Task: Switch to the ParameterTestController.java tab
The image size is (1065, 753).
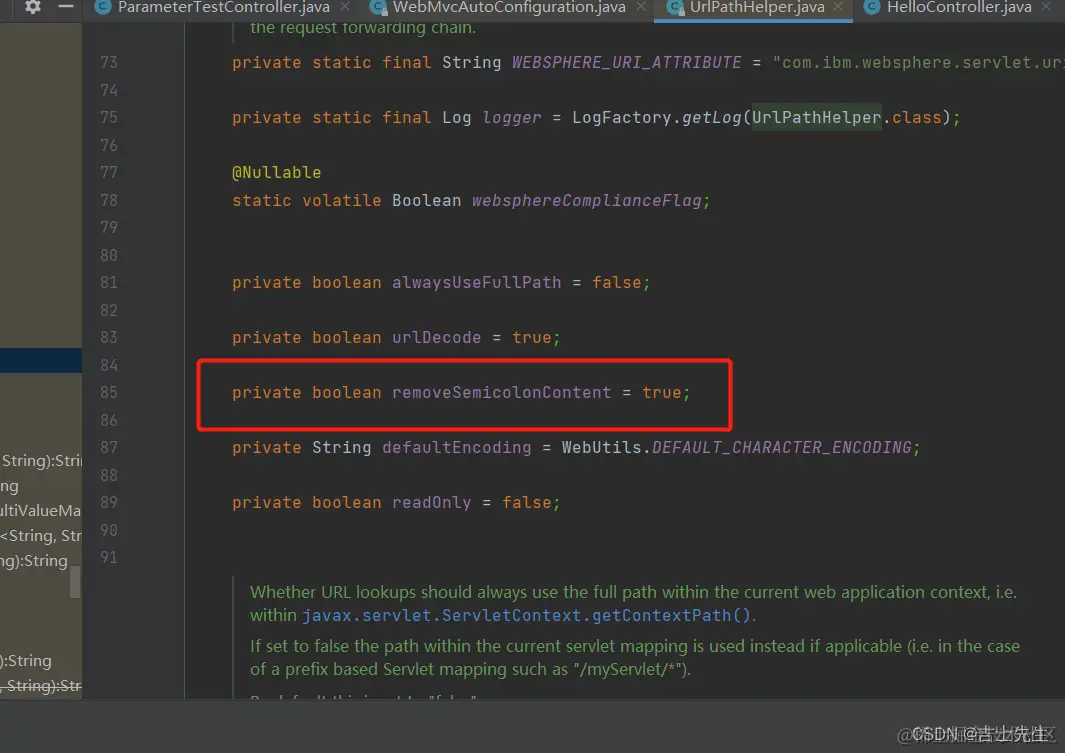Action: 223,7
